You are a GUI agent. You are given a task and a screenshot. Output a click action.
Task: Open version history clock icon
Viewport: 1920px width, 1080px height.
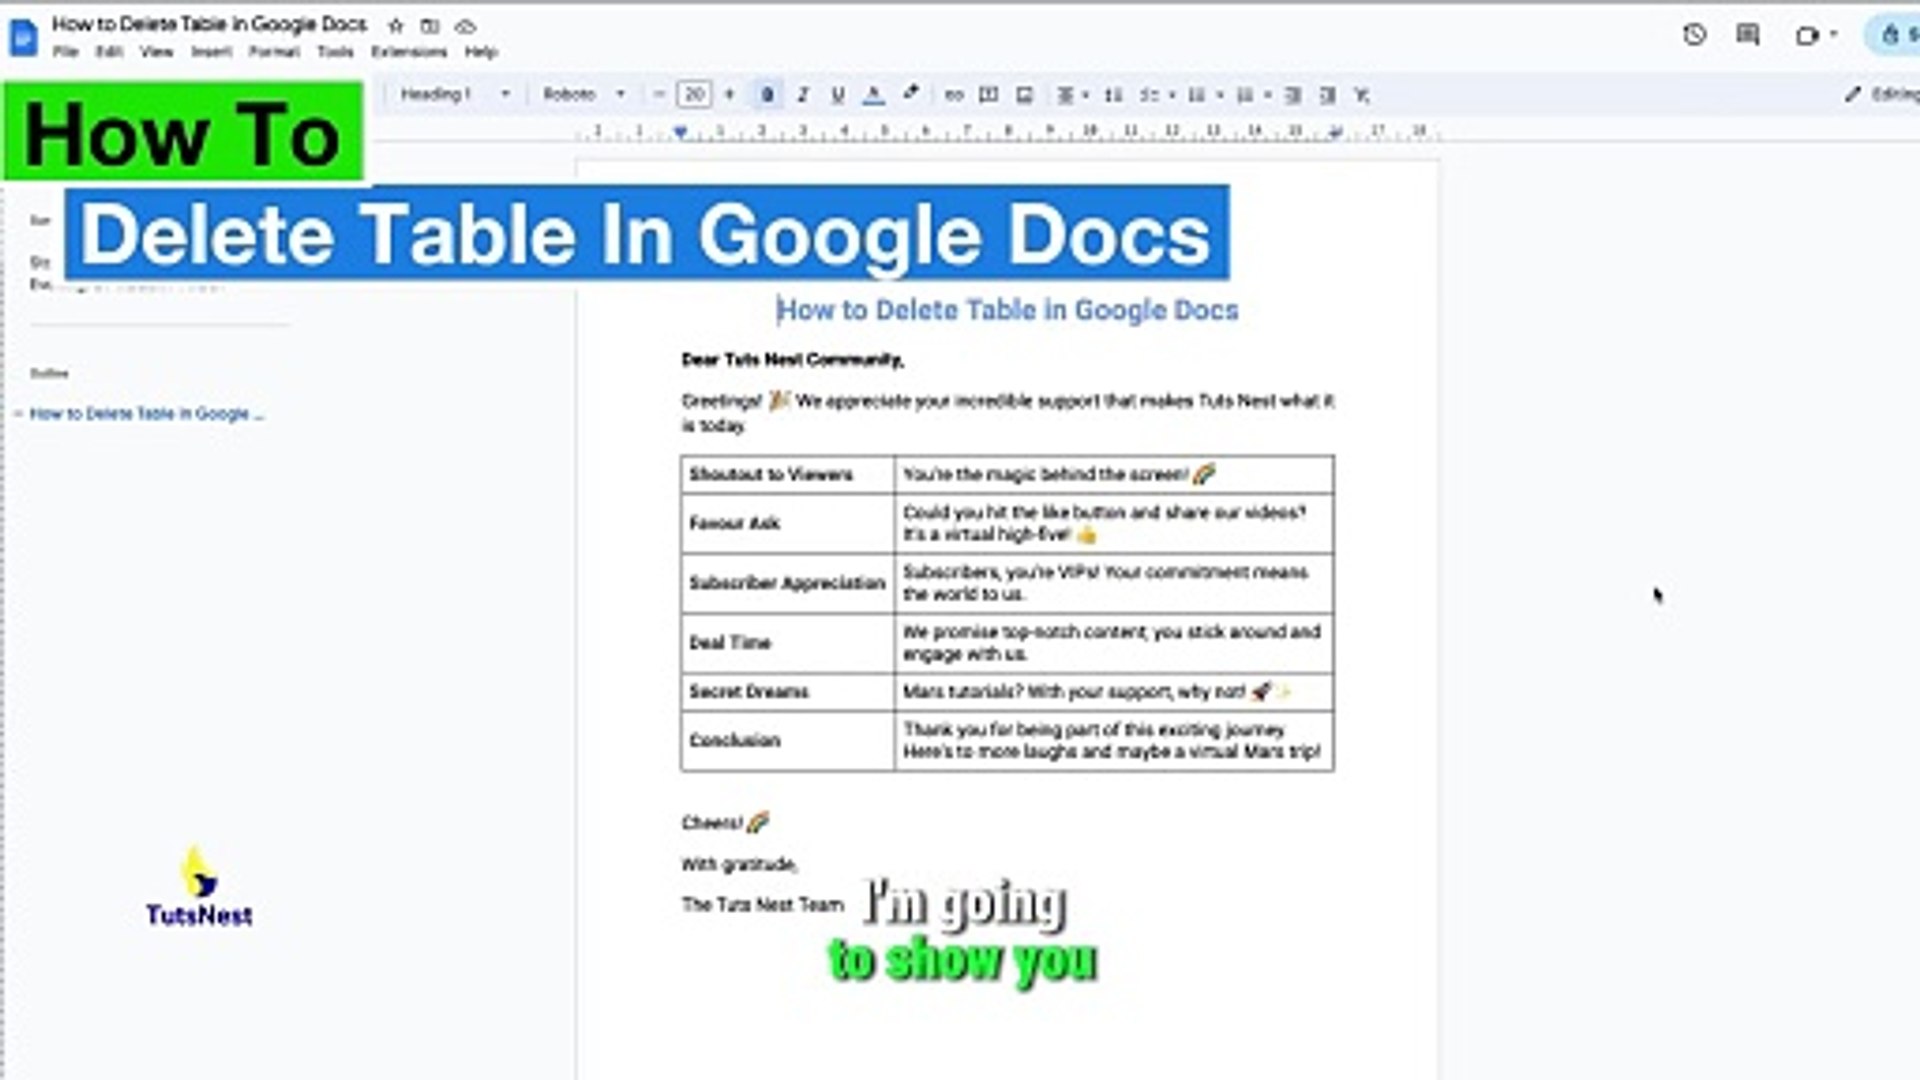[1694, 35]
